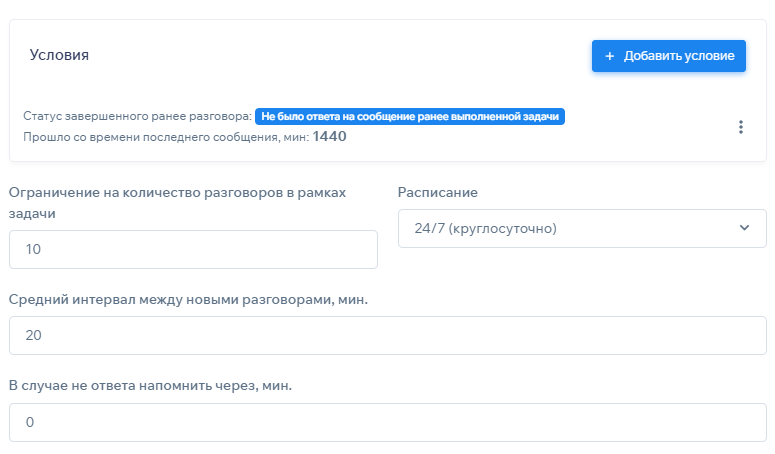Click 'Средний интервал между новыми разговорами' label
The width and height of the screenshot is (775, 454).
click(x=189, y=300)
